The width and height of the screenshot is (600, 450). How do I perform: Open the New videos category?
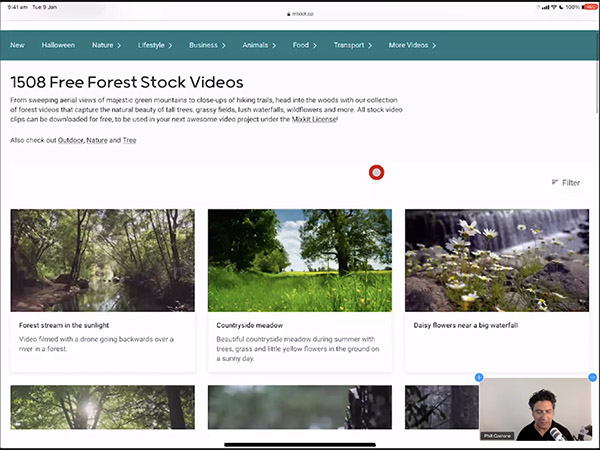(x=17, y=45)
